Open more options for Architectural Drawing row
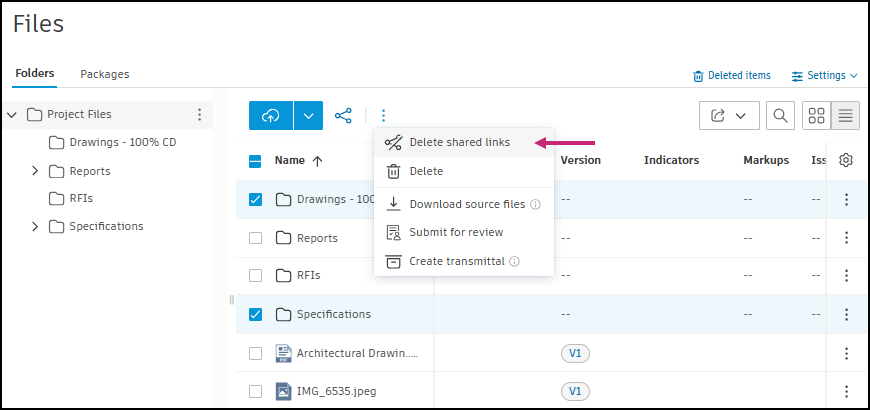Screen dimensions: 870x410 click(x=846, y=353)
